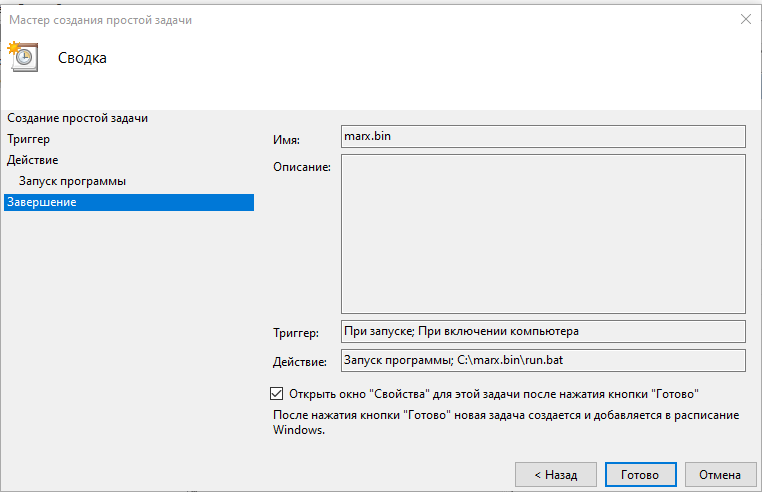Click the task wizard clock icon
The width and height of the screenshot is (762, 492).
22,57
